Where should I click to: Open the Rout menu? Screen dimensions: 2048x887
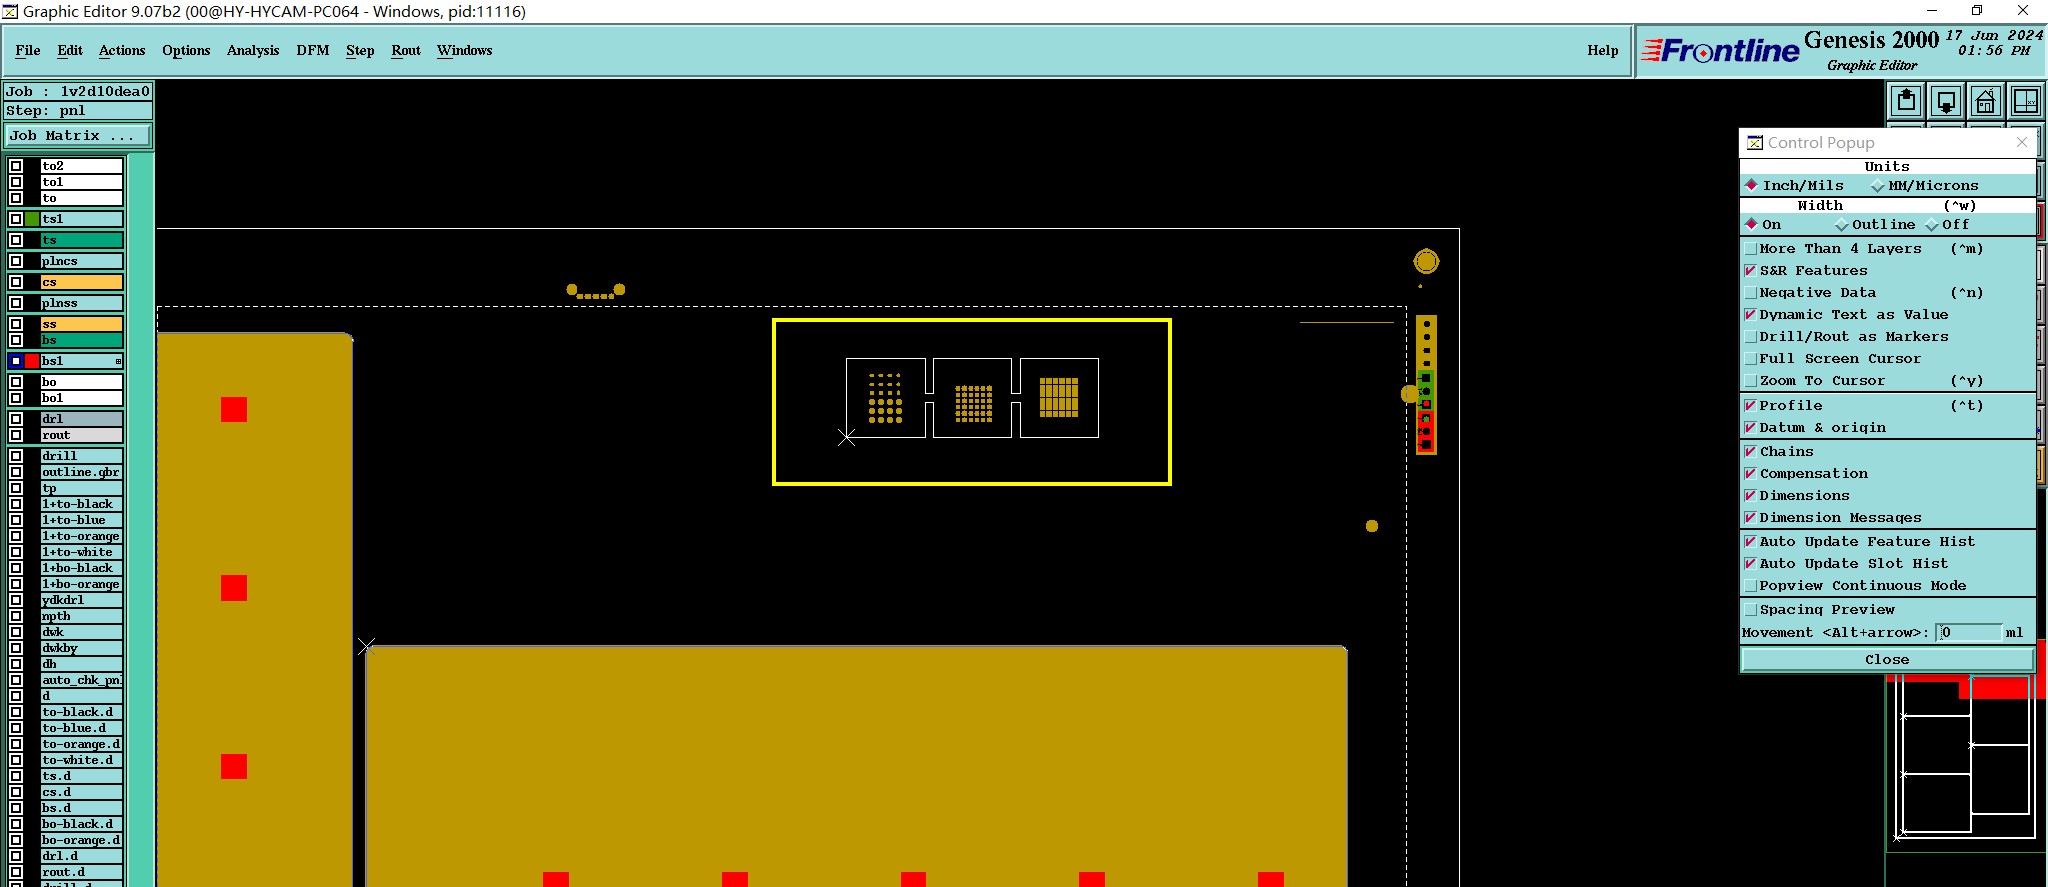click(x=406, y=50)
